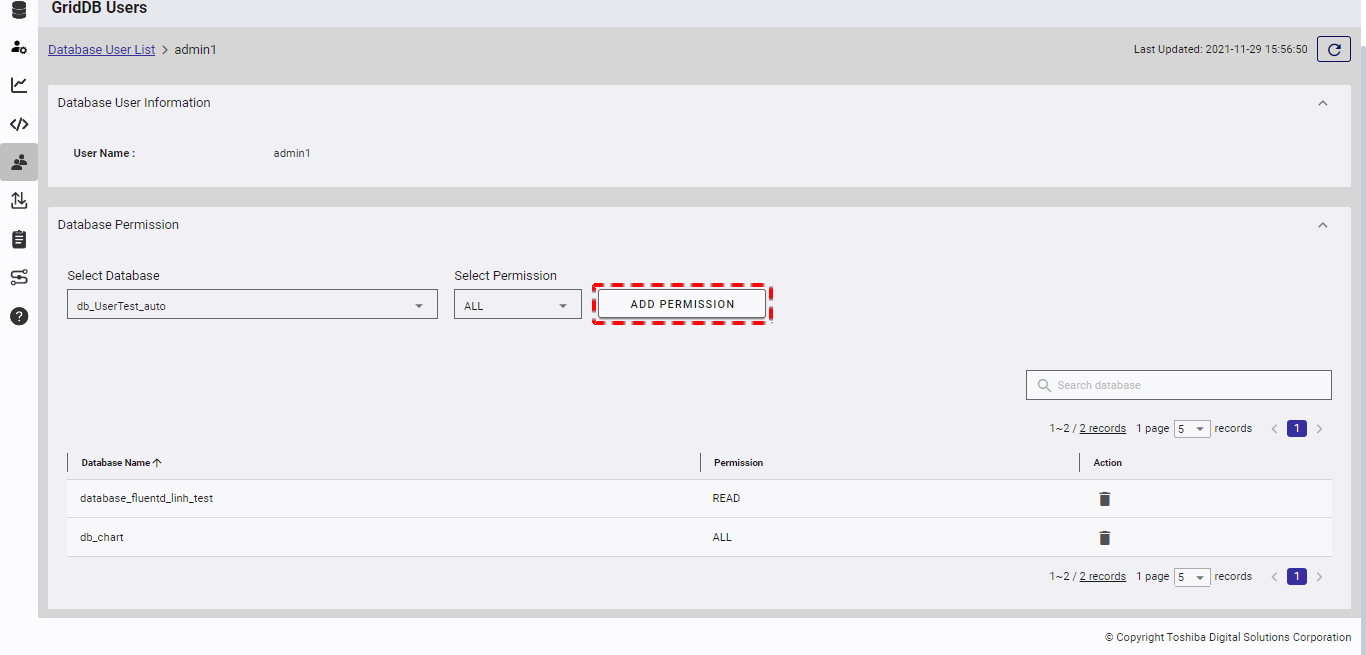Click the magnifier icon in the search box
Viewport: 1366px width, 655px height.
click(1045, 385)
